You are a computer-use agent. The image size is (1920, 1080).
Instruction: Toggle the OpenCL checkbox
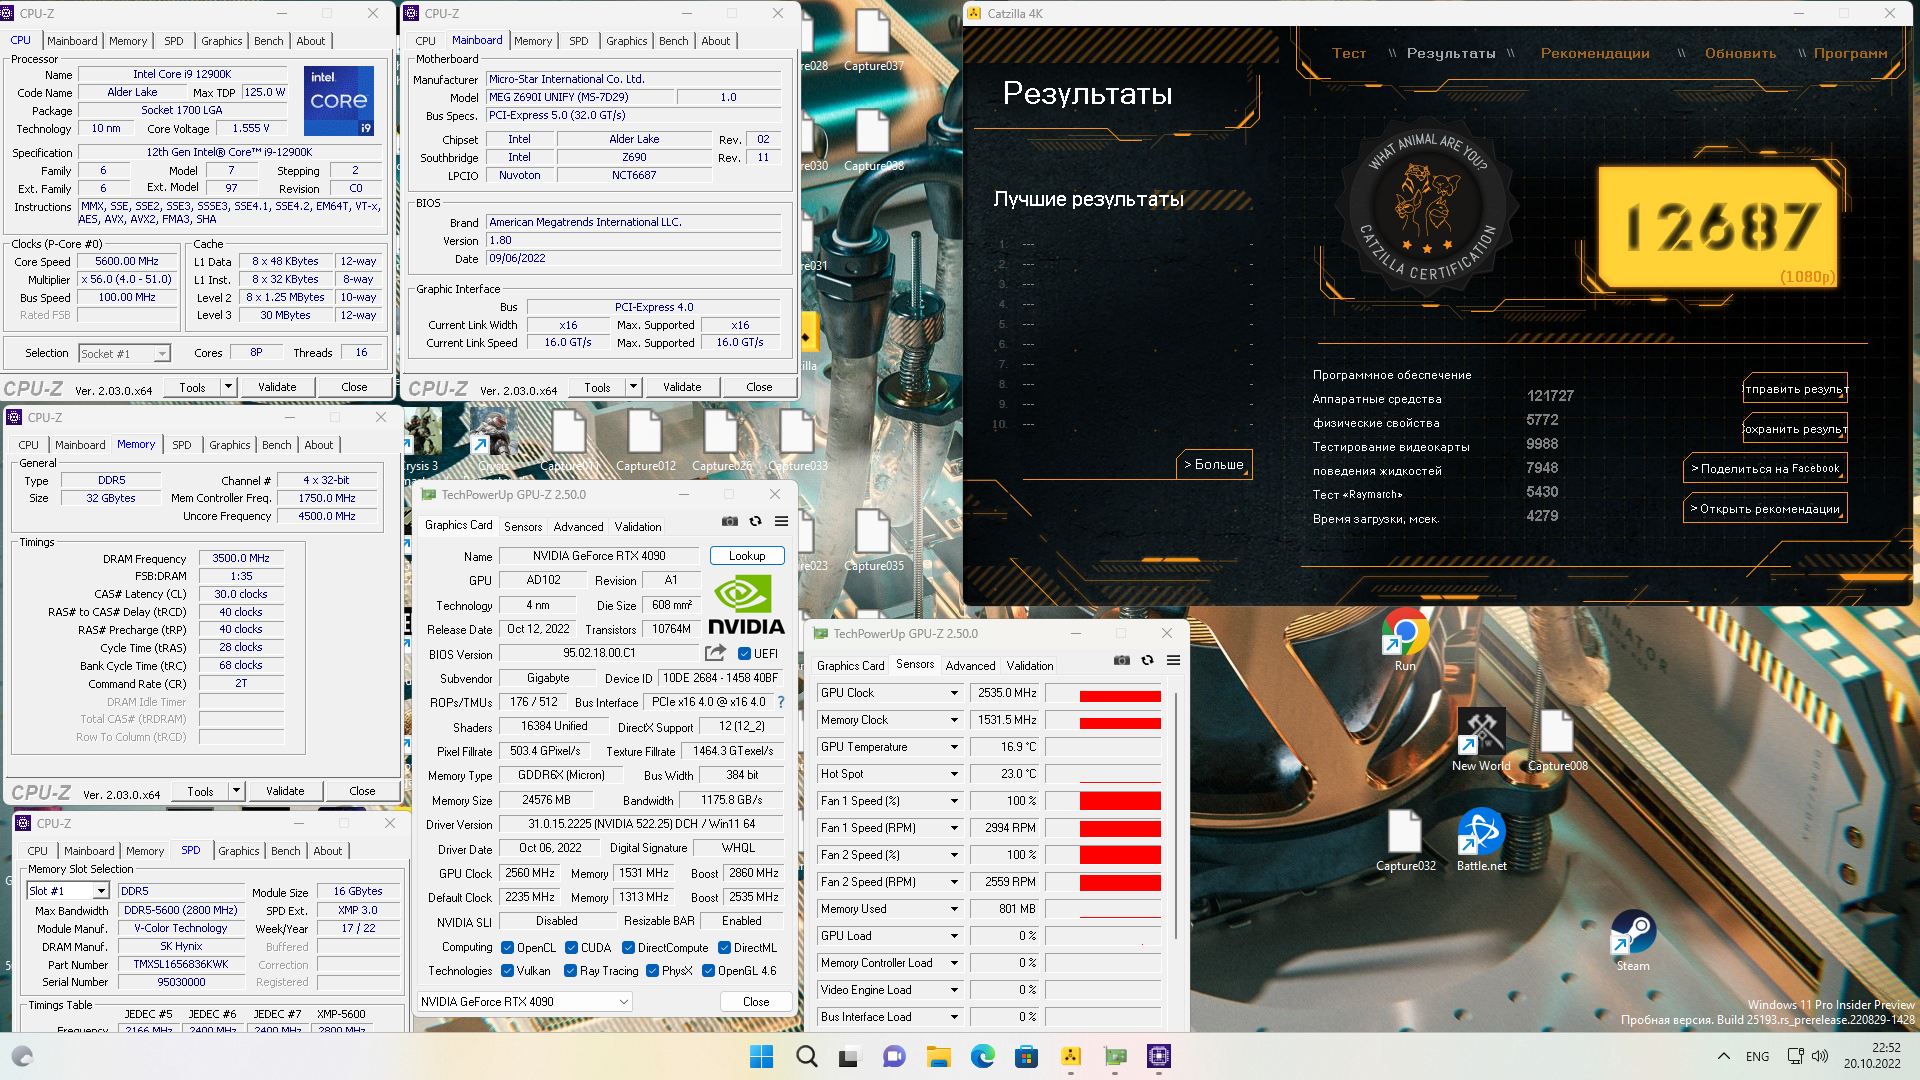point(507,948)
